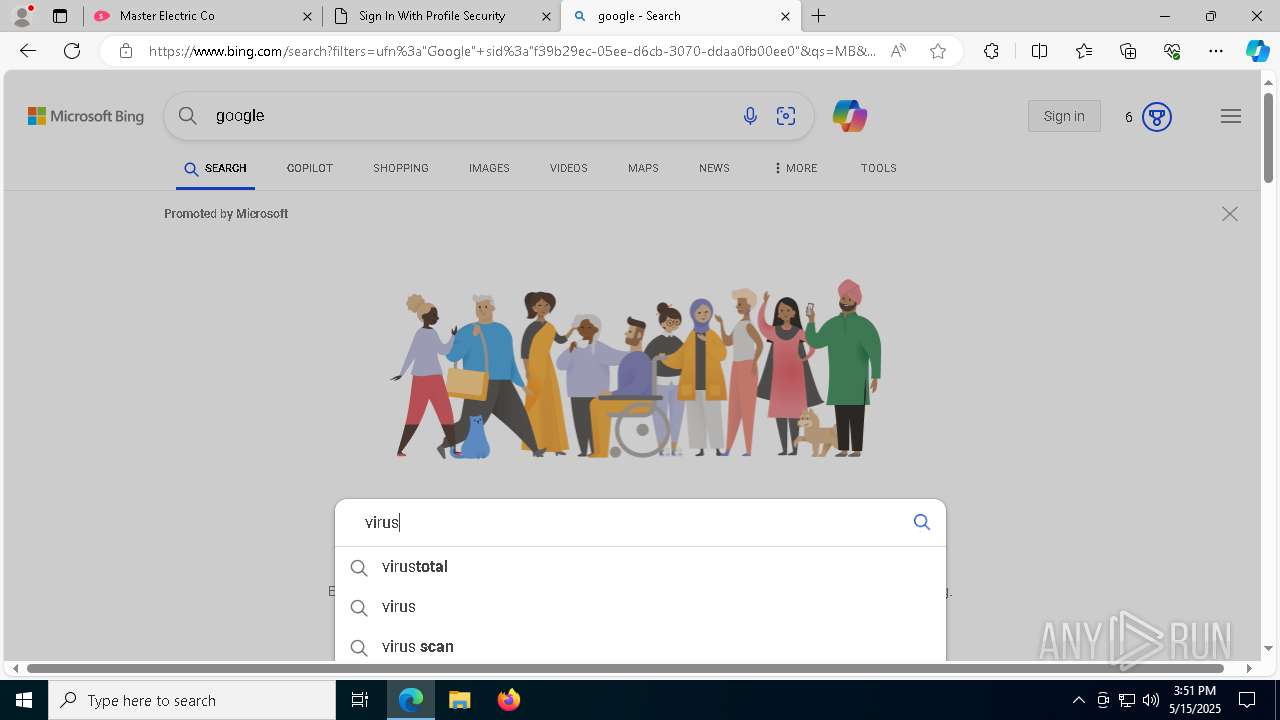Activate Read aloud icon in address bar
1280x720 pixels.
click(898, 51)
